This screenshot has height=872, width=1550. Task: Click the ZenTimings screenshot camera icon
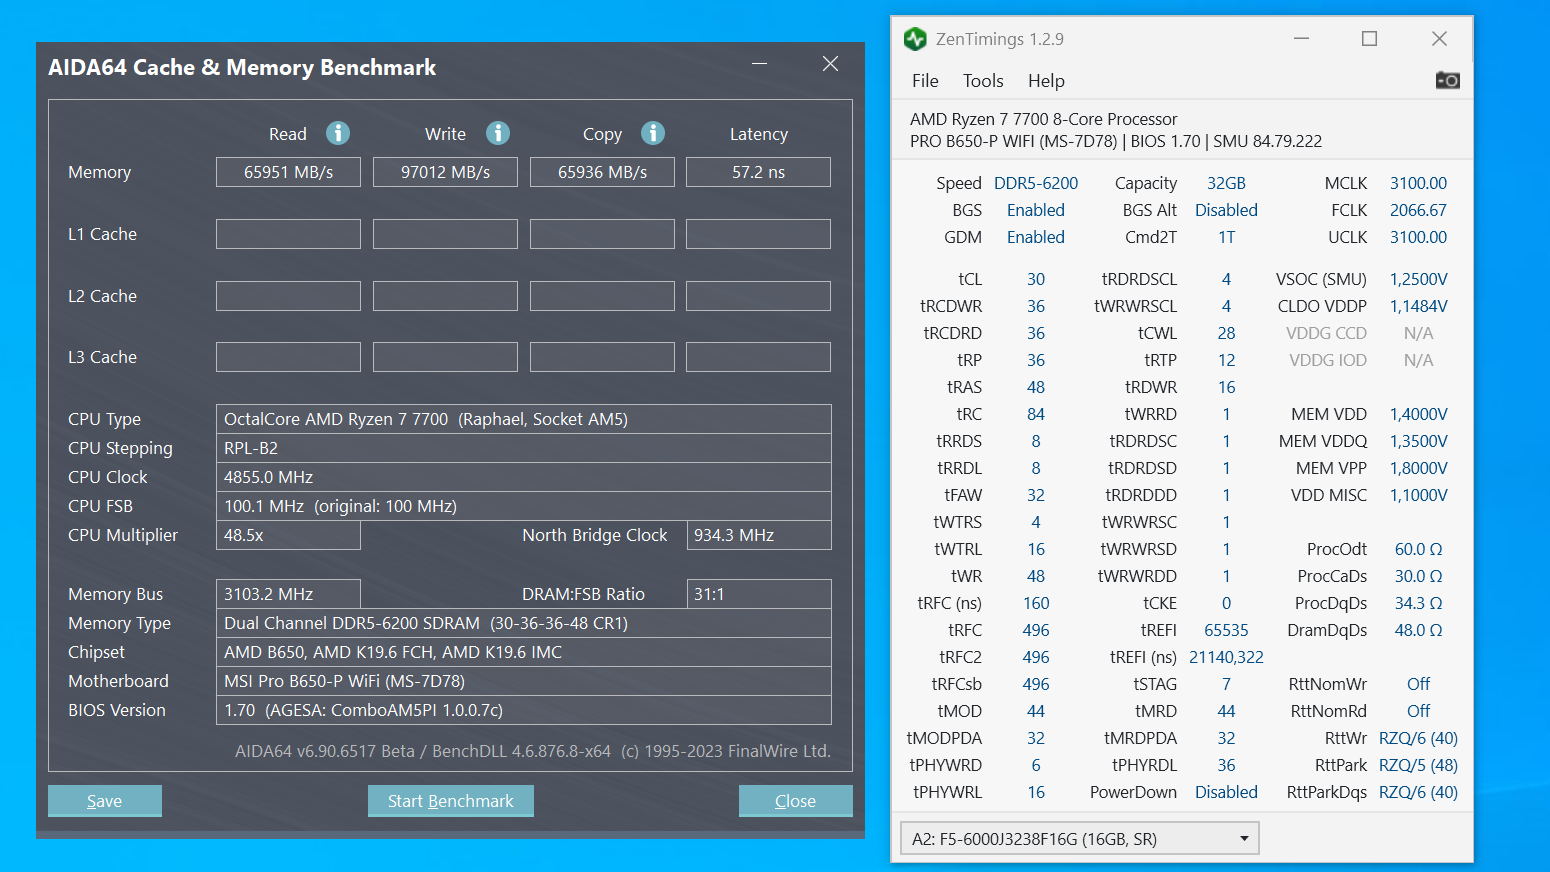1447,80
